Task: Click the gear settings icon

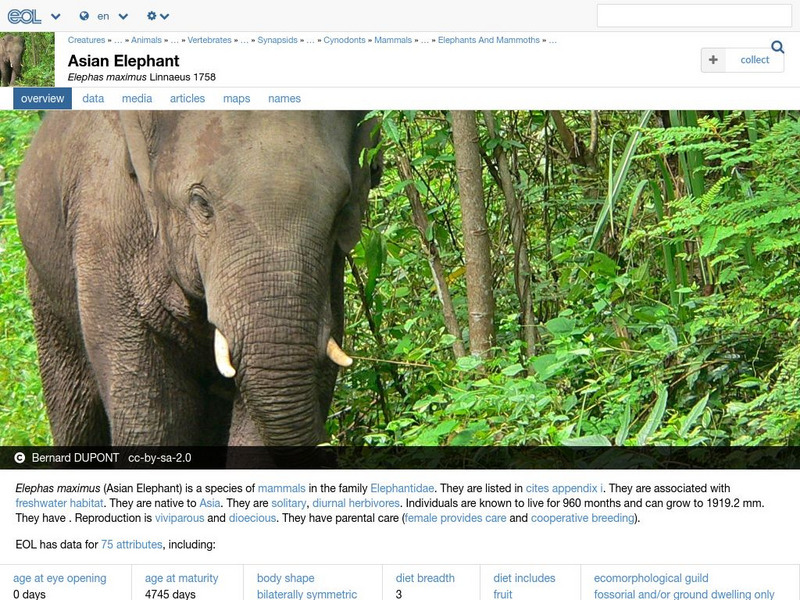Action: pyautogui.click(x=152, y=16)
